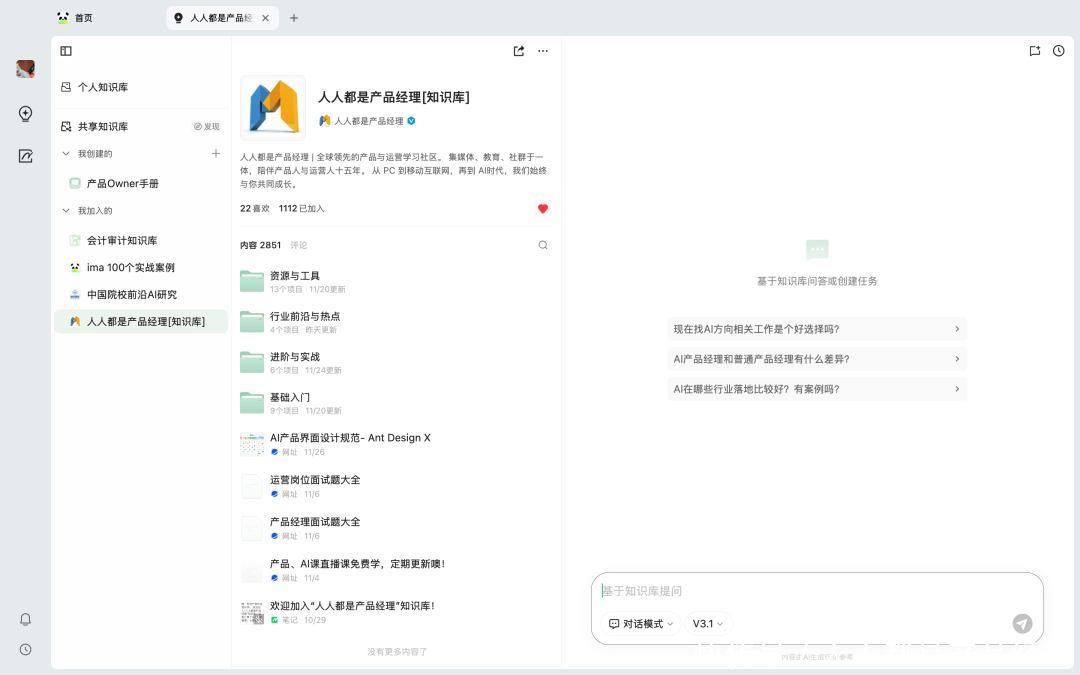The image size is (1080, 675).
Task: Toggle the red heart like button
Action: [x=543, y=209]
